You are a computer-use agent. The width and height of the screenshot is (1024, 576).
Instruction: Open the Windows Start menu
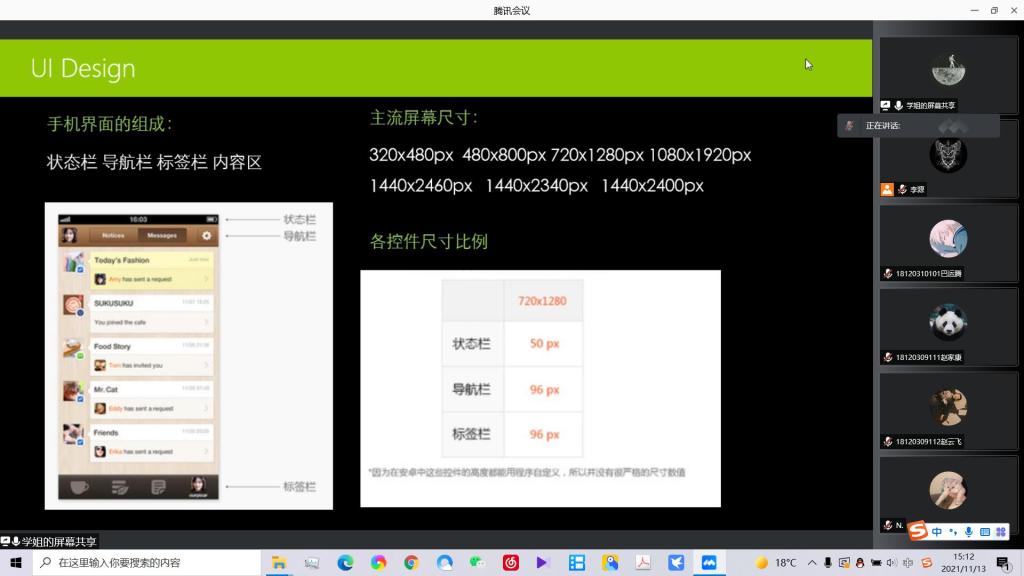(16, 563)
